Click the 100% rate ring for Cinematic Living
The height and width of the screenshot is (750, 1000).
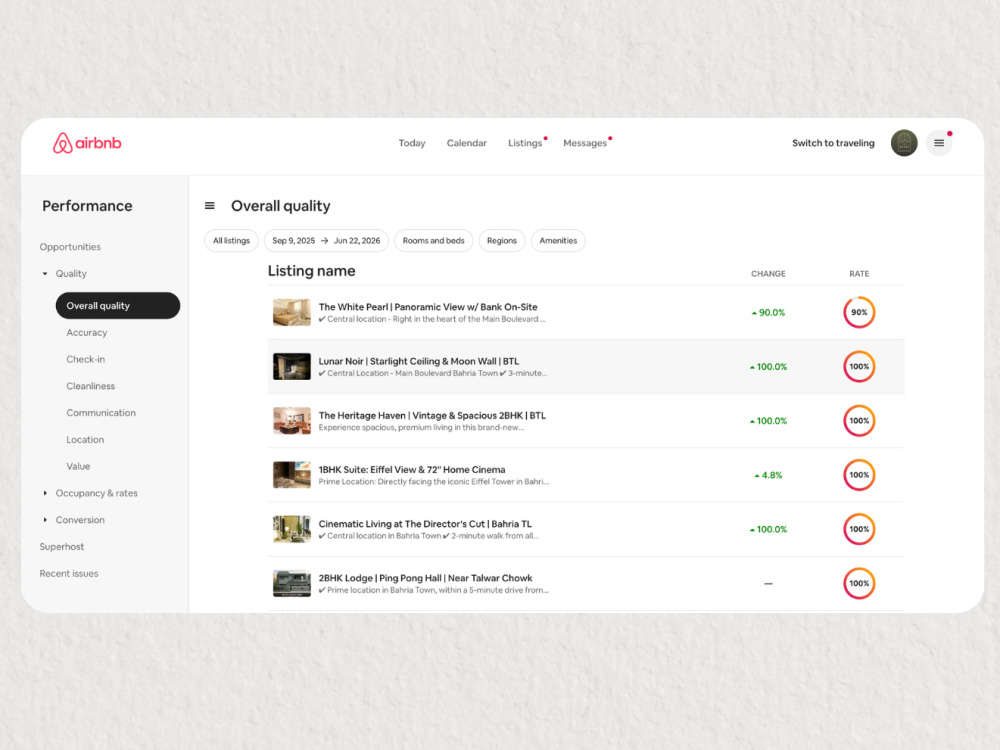pos(859,529)
